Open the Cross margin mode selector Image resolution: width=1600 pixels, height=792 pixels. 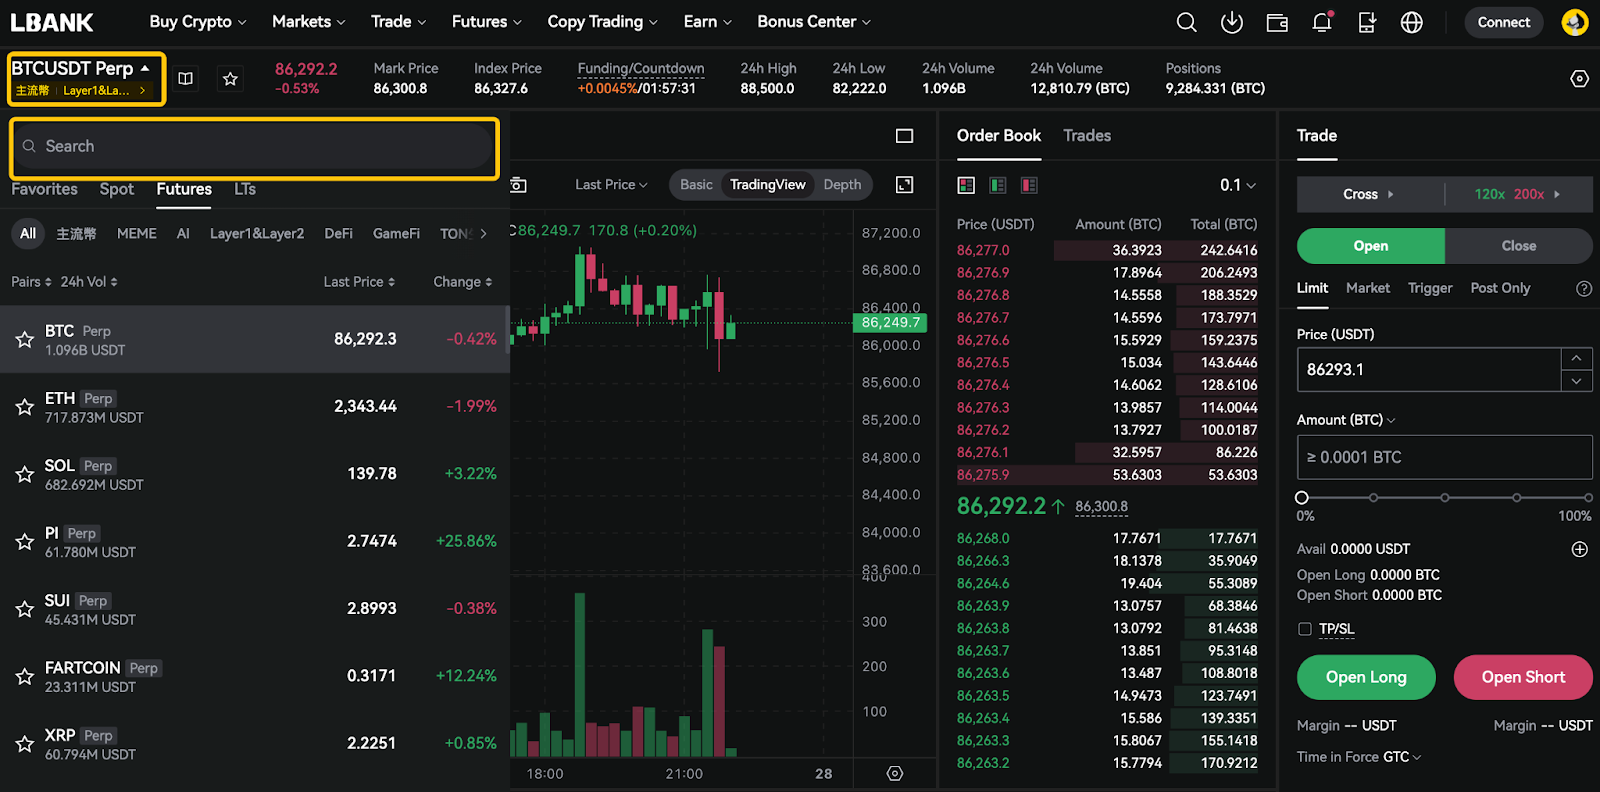click(x=1369, y=194)
